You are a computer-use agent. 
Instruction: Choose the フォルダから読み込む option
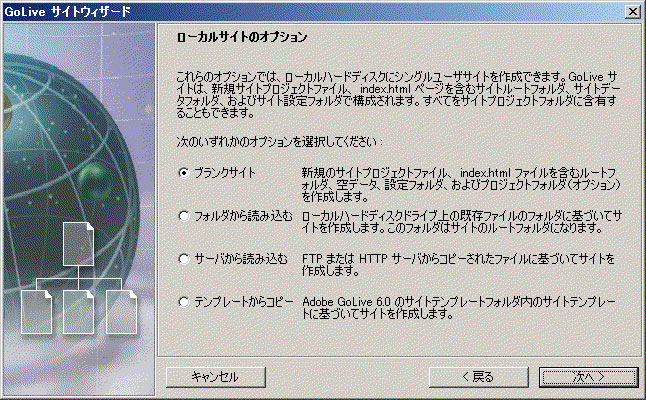[x=183, y=215]
